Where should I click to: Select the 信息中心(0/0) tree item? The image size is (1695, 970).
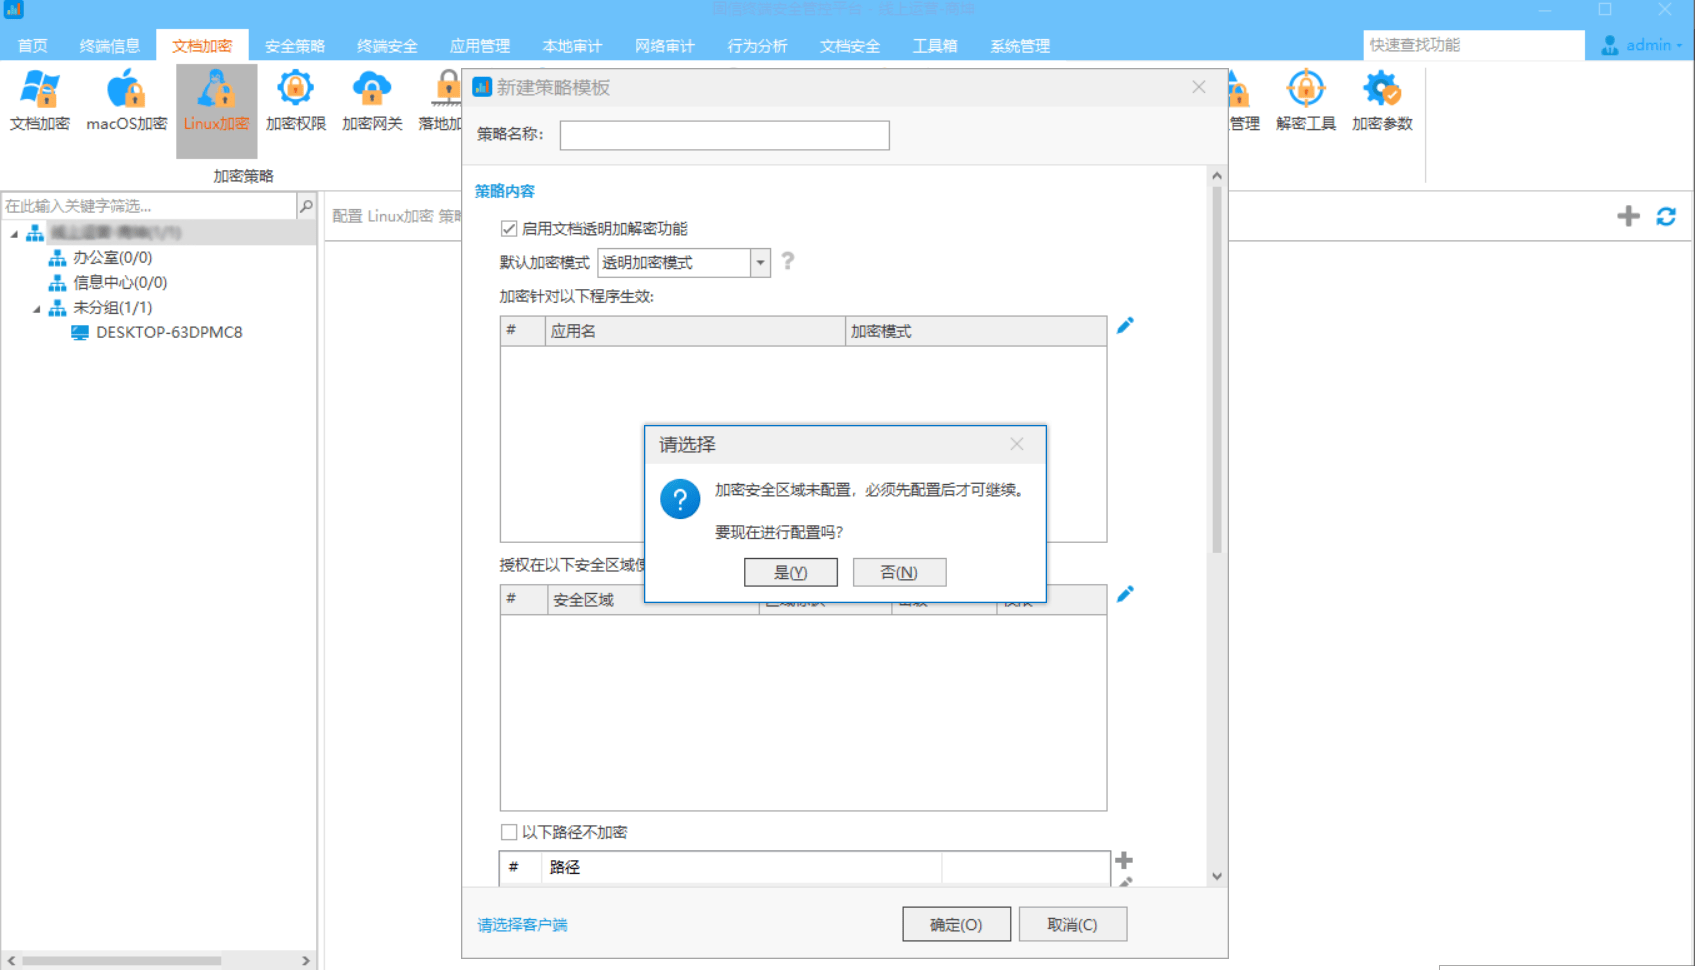click(120, 283)
